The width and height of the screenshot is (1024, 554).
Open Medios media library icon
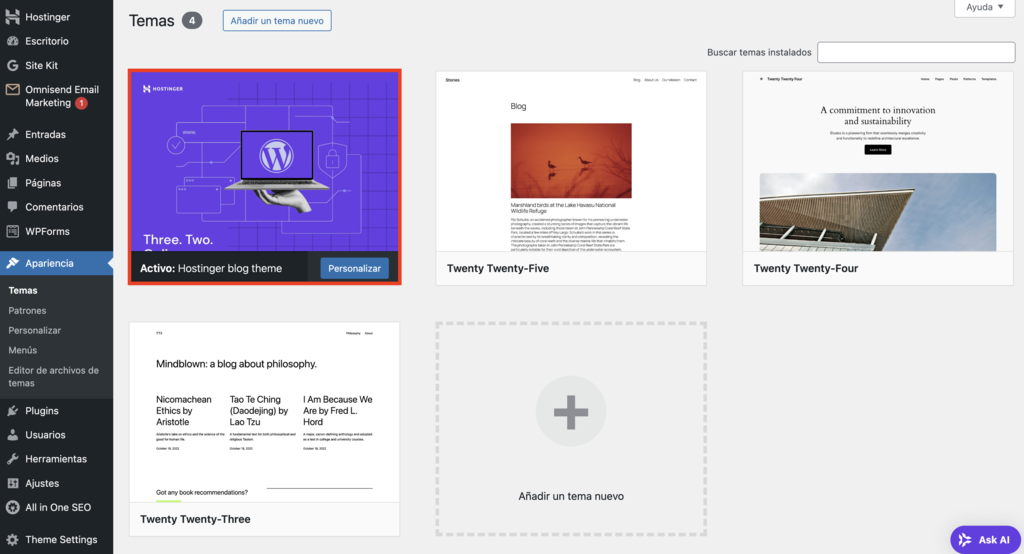tap(13, 158)
